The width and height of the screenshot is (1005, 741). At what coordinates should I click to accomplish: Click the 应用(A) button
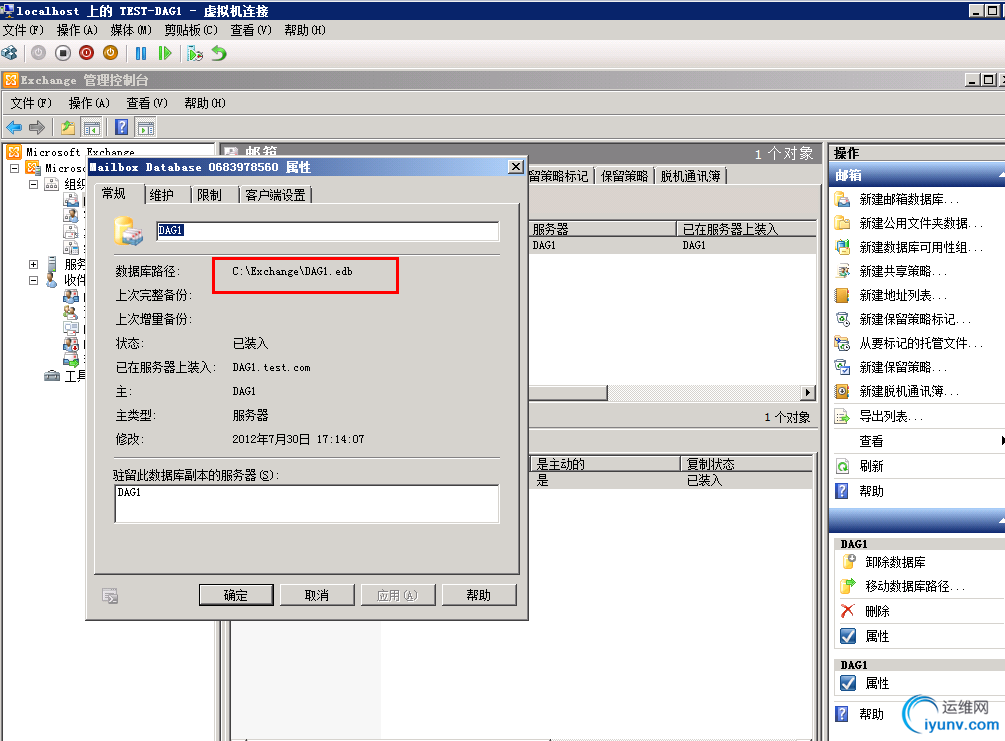point(397,595)
